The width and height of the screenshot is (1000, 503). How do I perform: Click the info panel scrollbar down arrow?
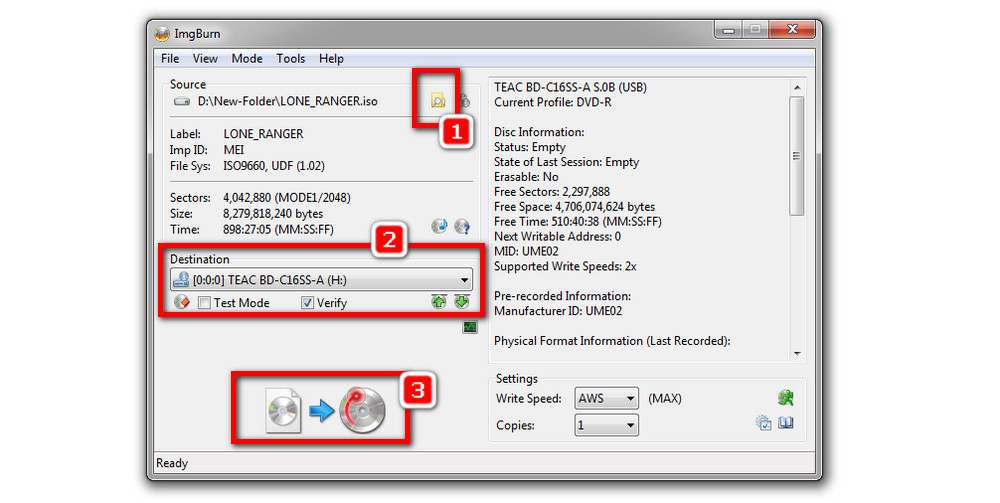(797, 354)
